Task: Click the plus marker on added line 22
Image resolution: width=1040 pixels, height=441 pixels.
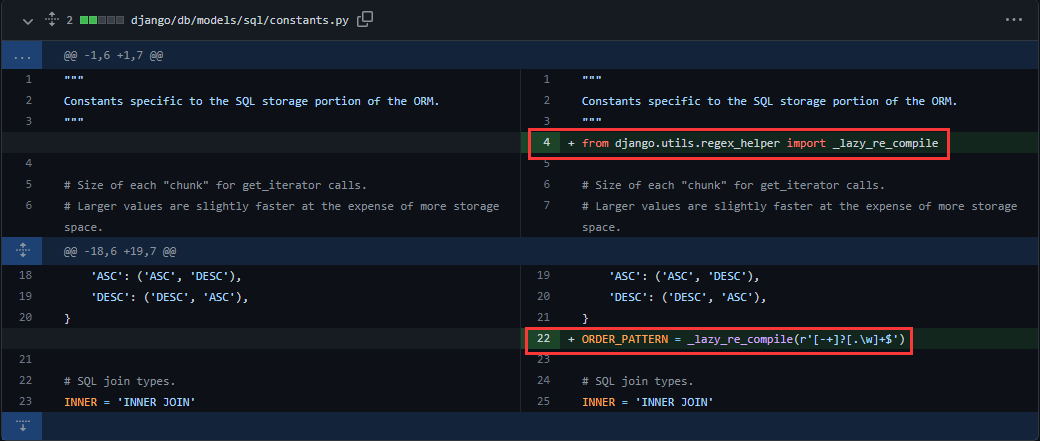Action: [571, 339]
